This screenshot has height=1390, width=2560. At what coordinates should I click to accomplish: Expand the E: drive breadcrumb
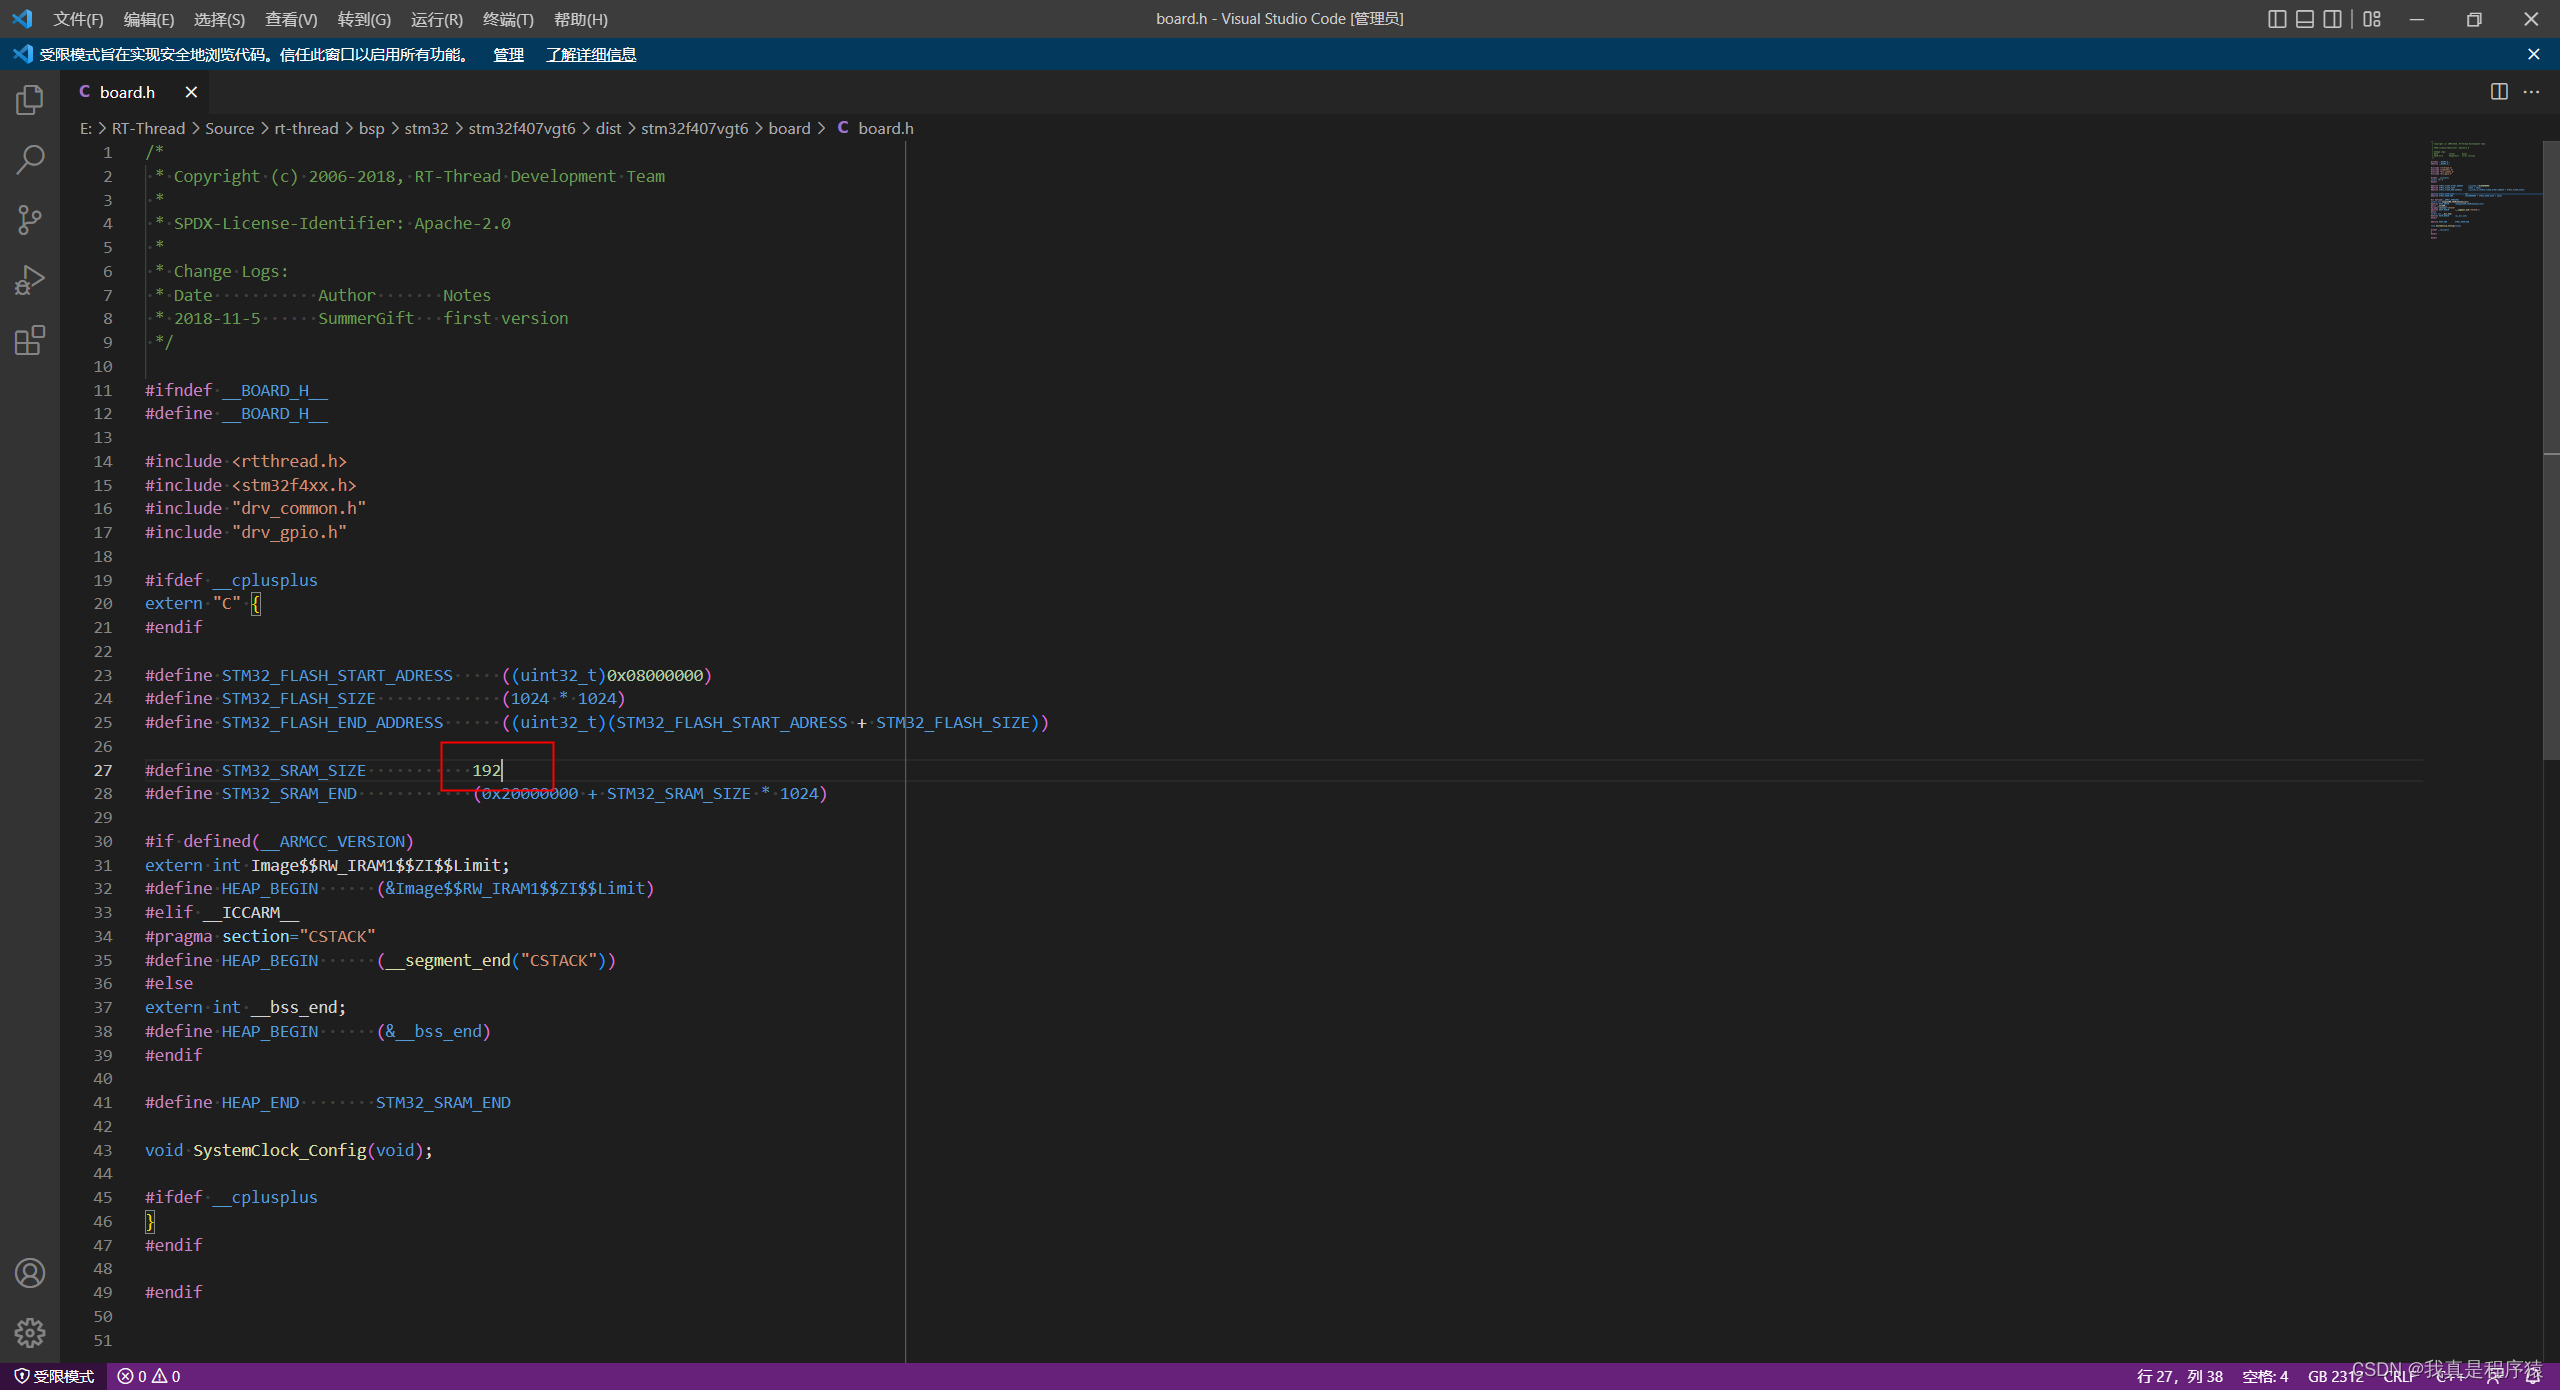(x=85, y=128)
